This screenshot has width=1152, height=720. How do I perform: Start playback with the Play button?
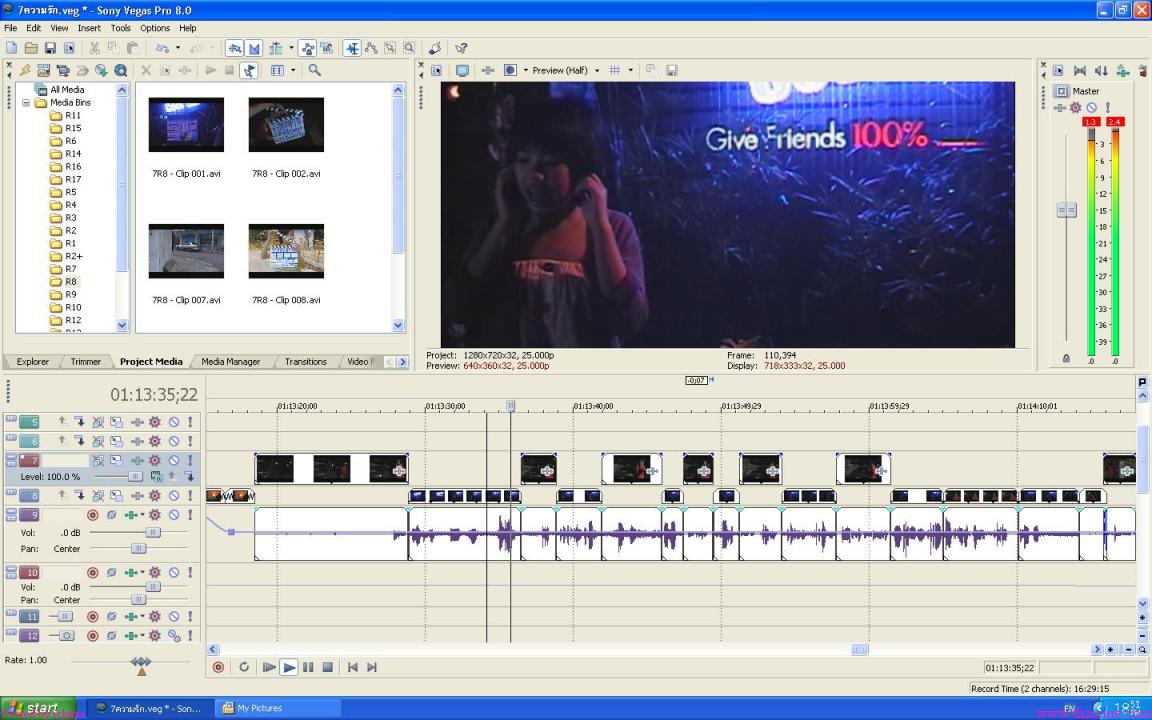289,667
